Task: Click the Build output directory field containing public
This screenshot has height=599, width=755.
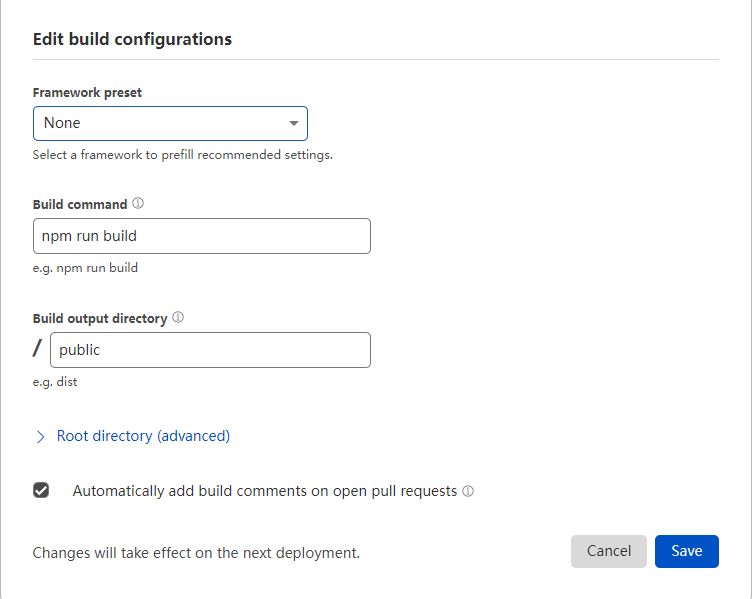Action: coord(210,350)
